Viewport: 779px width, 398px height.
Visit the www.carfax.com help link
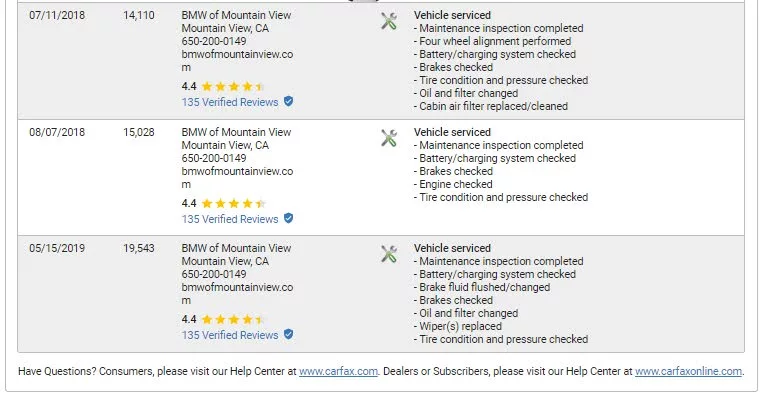[x=338, y=371]
